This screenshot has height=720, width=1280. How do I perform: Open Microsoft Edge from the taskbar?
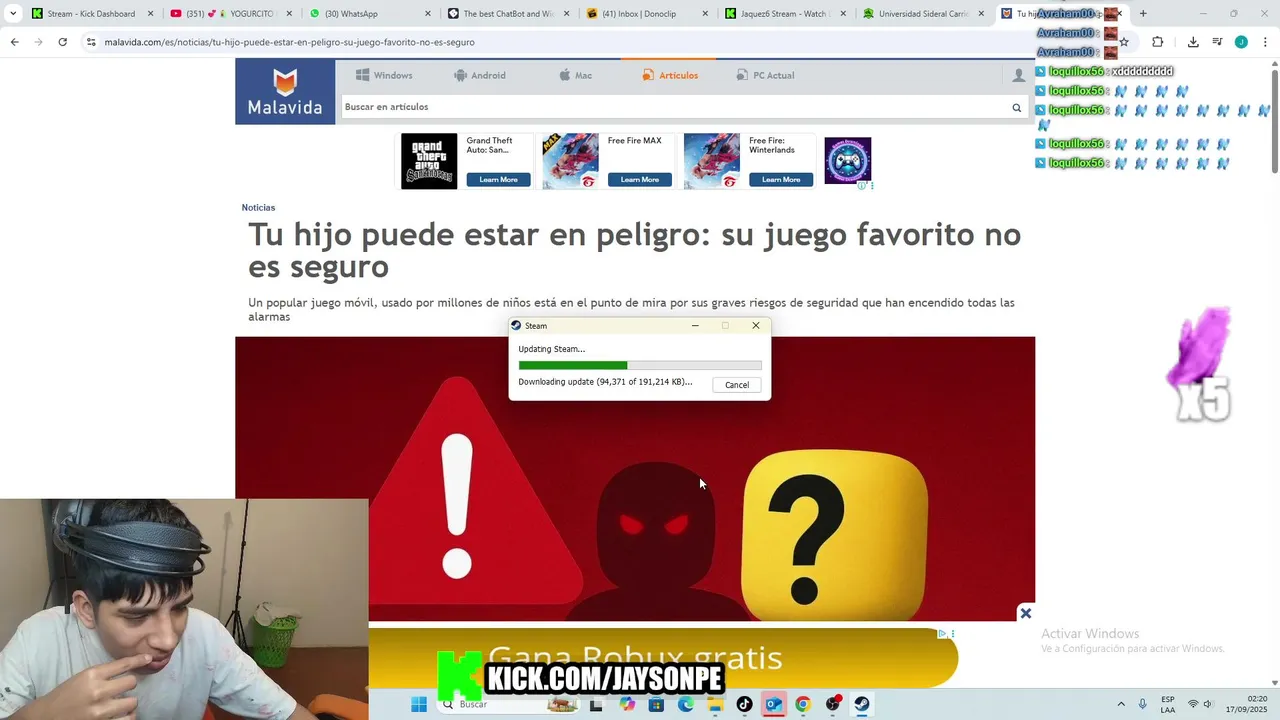685,704
